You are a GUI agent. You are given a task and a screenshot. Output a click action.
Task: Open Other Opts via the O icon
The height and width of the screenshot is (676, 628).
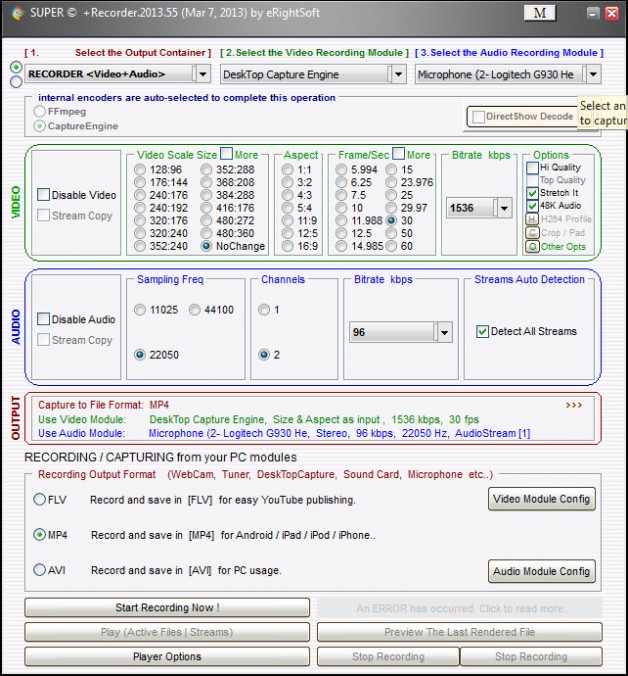[532, 247]
